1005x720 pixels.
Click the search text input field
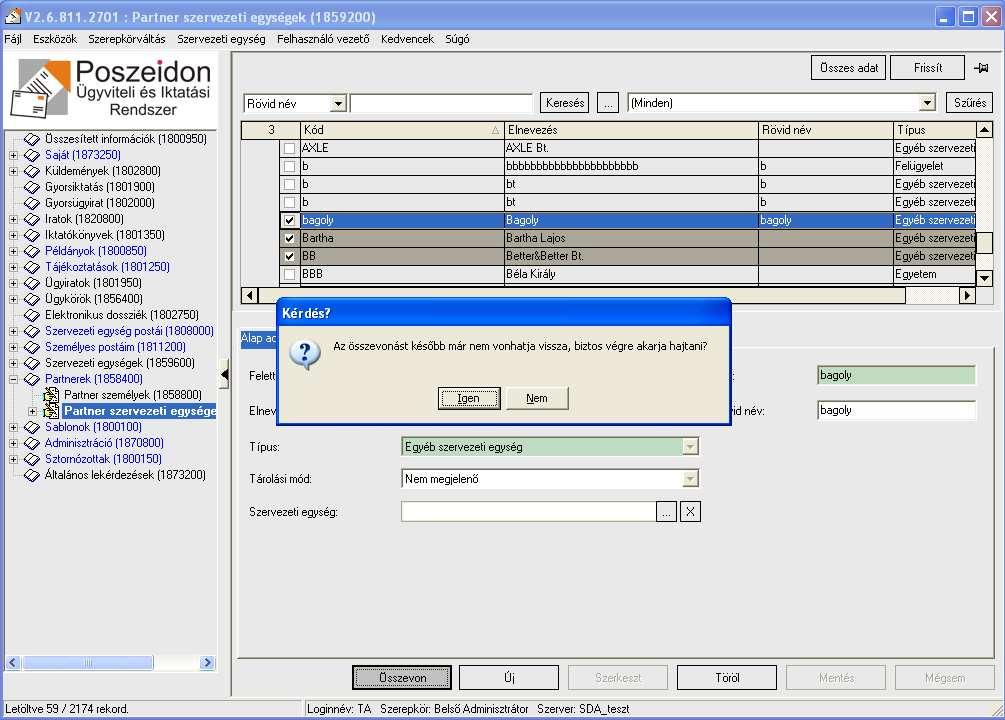[x=442, y=103]
